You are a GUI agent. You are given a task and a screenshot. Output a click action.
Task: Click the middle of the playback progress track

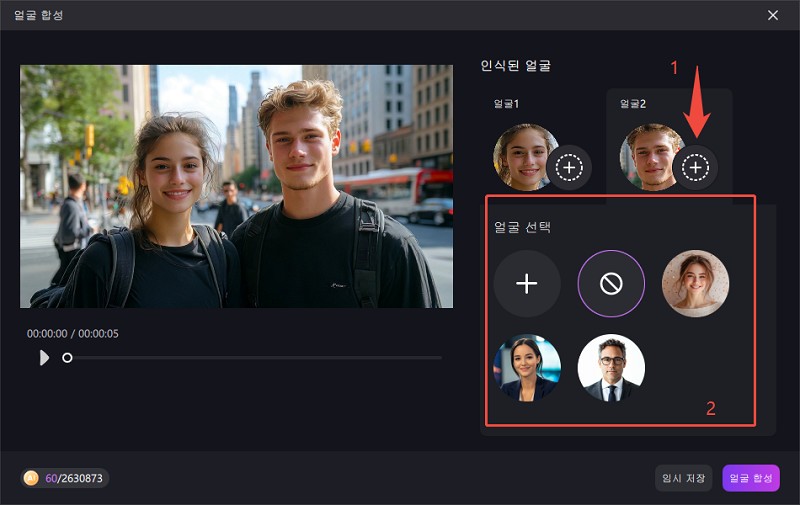255,357
